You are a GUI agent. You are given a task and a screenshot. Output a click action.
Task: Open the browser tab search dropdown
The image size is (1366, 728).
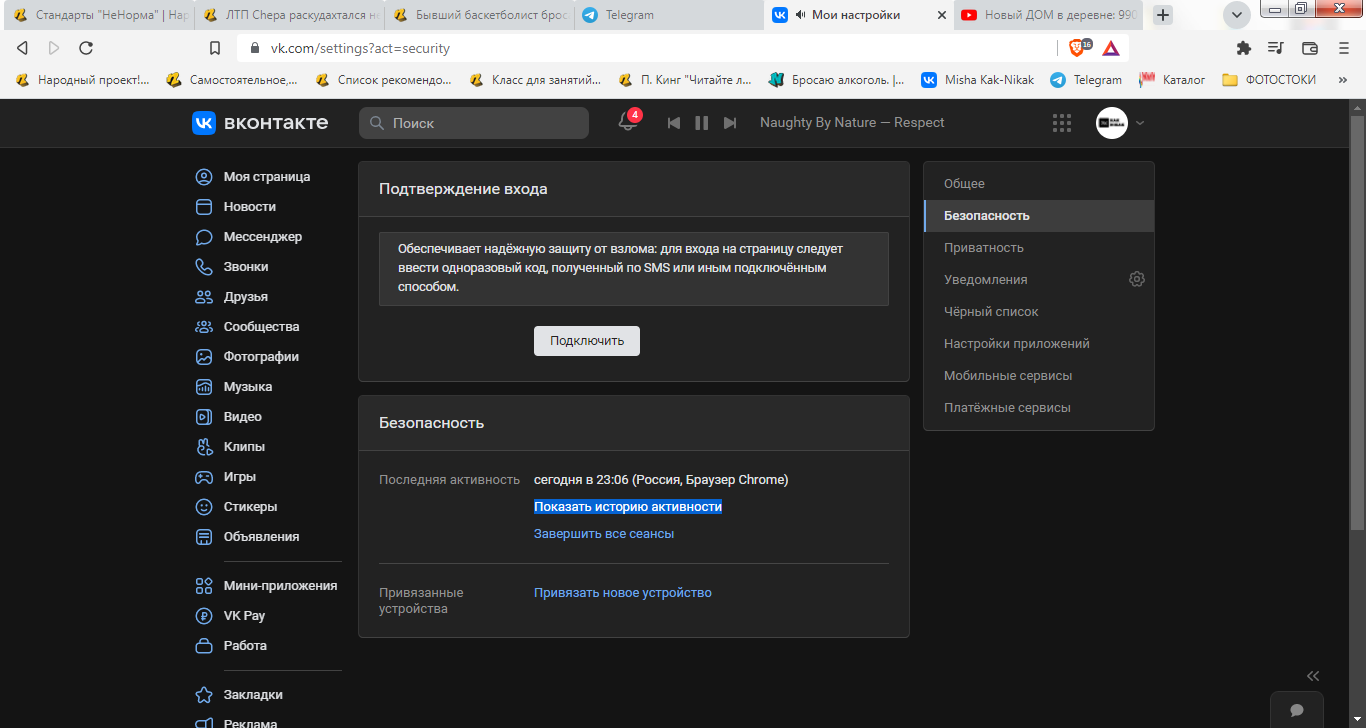coord(1237,15)
